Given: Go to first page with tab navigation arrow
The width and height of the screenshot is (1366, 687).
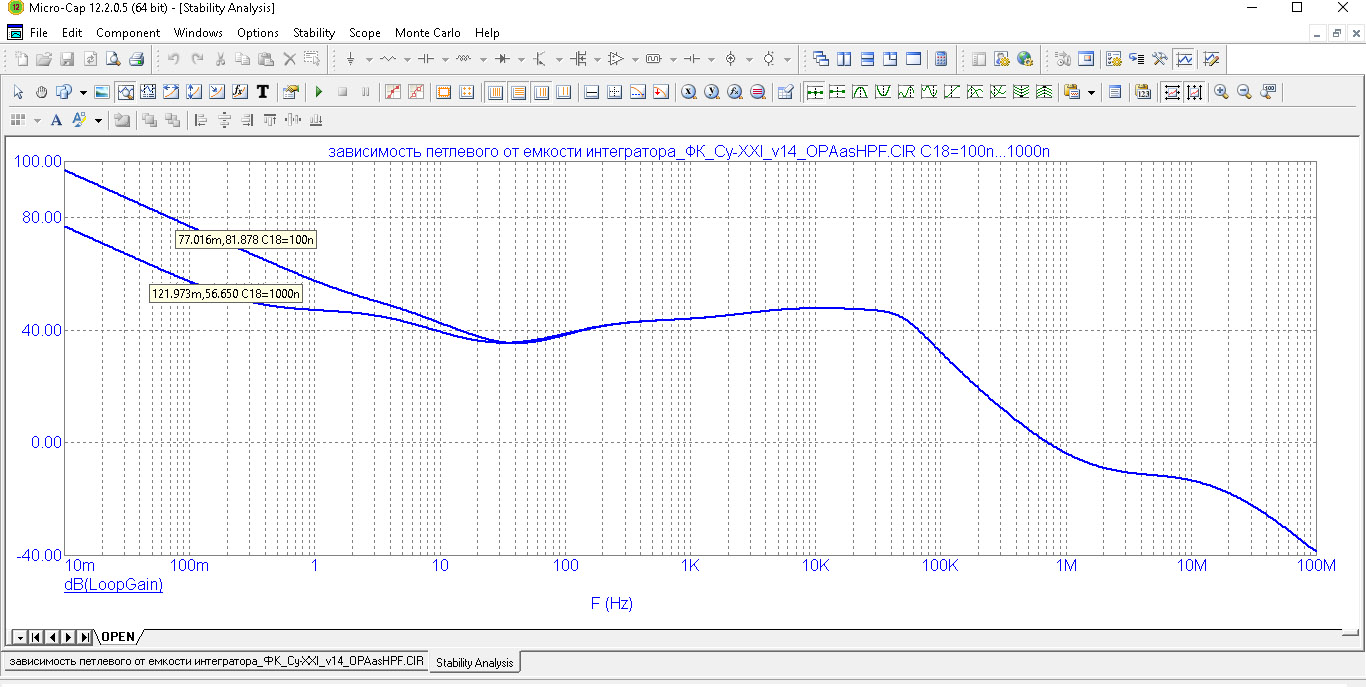Looking at the screenshot, I should point(36,637).
